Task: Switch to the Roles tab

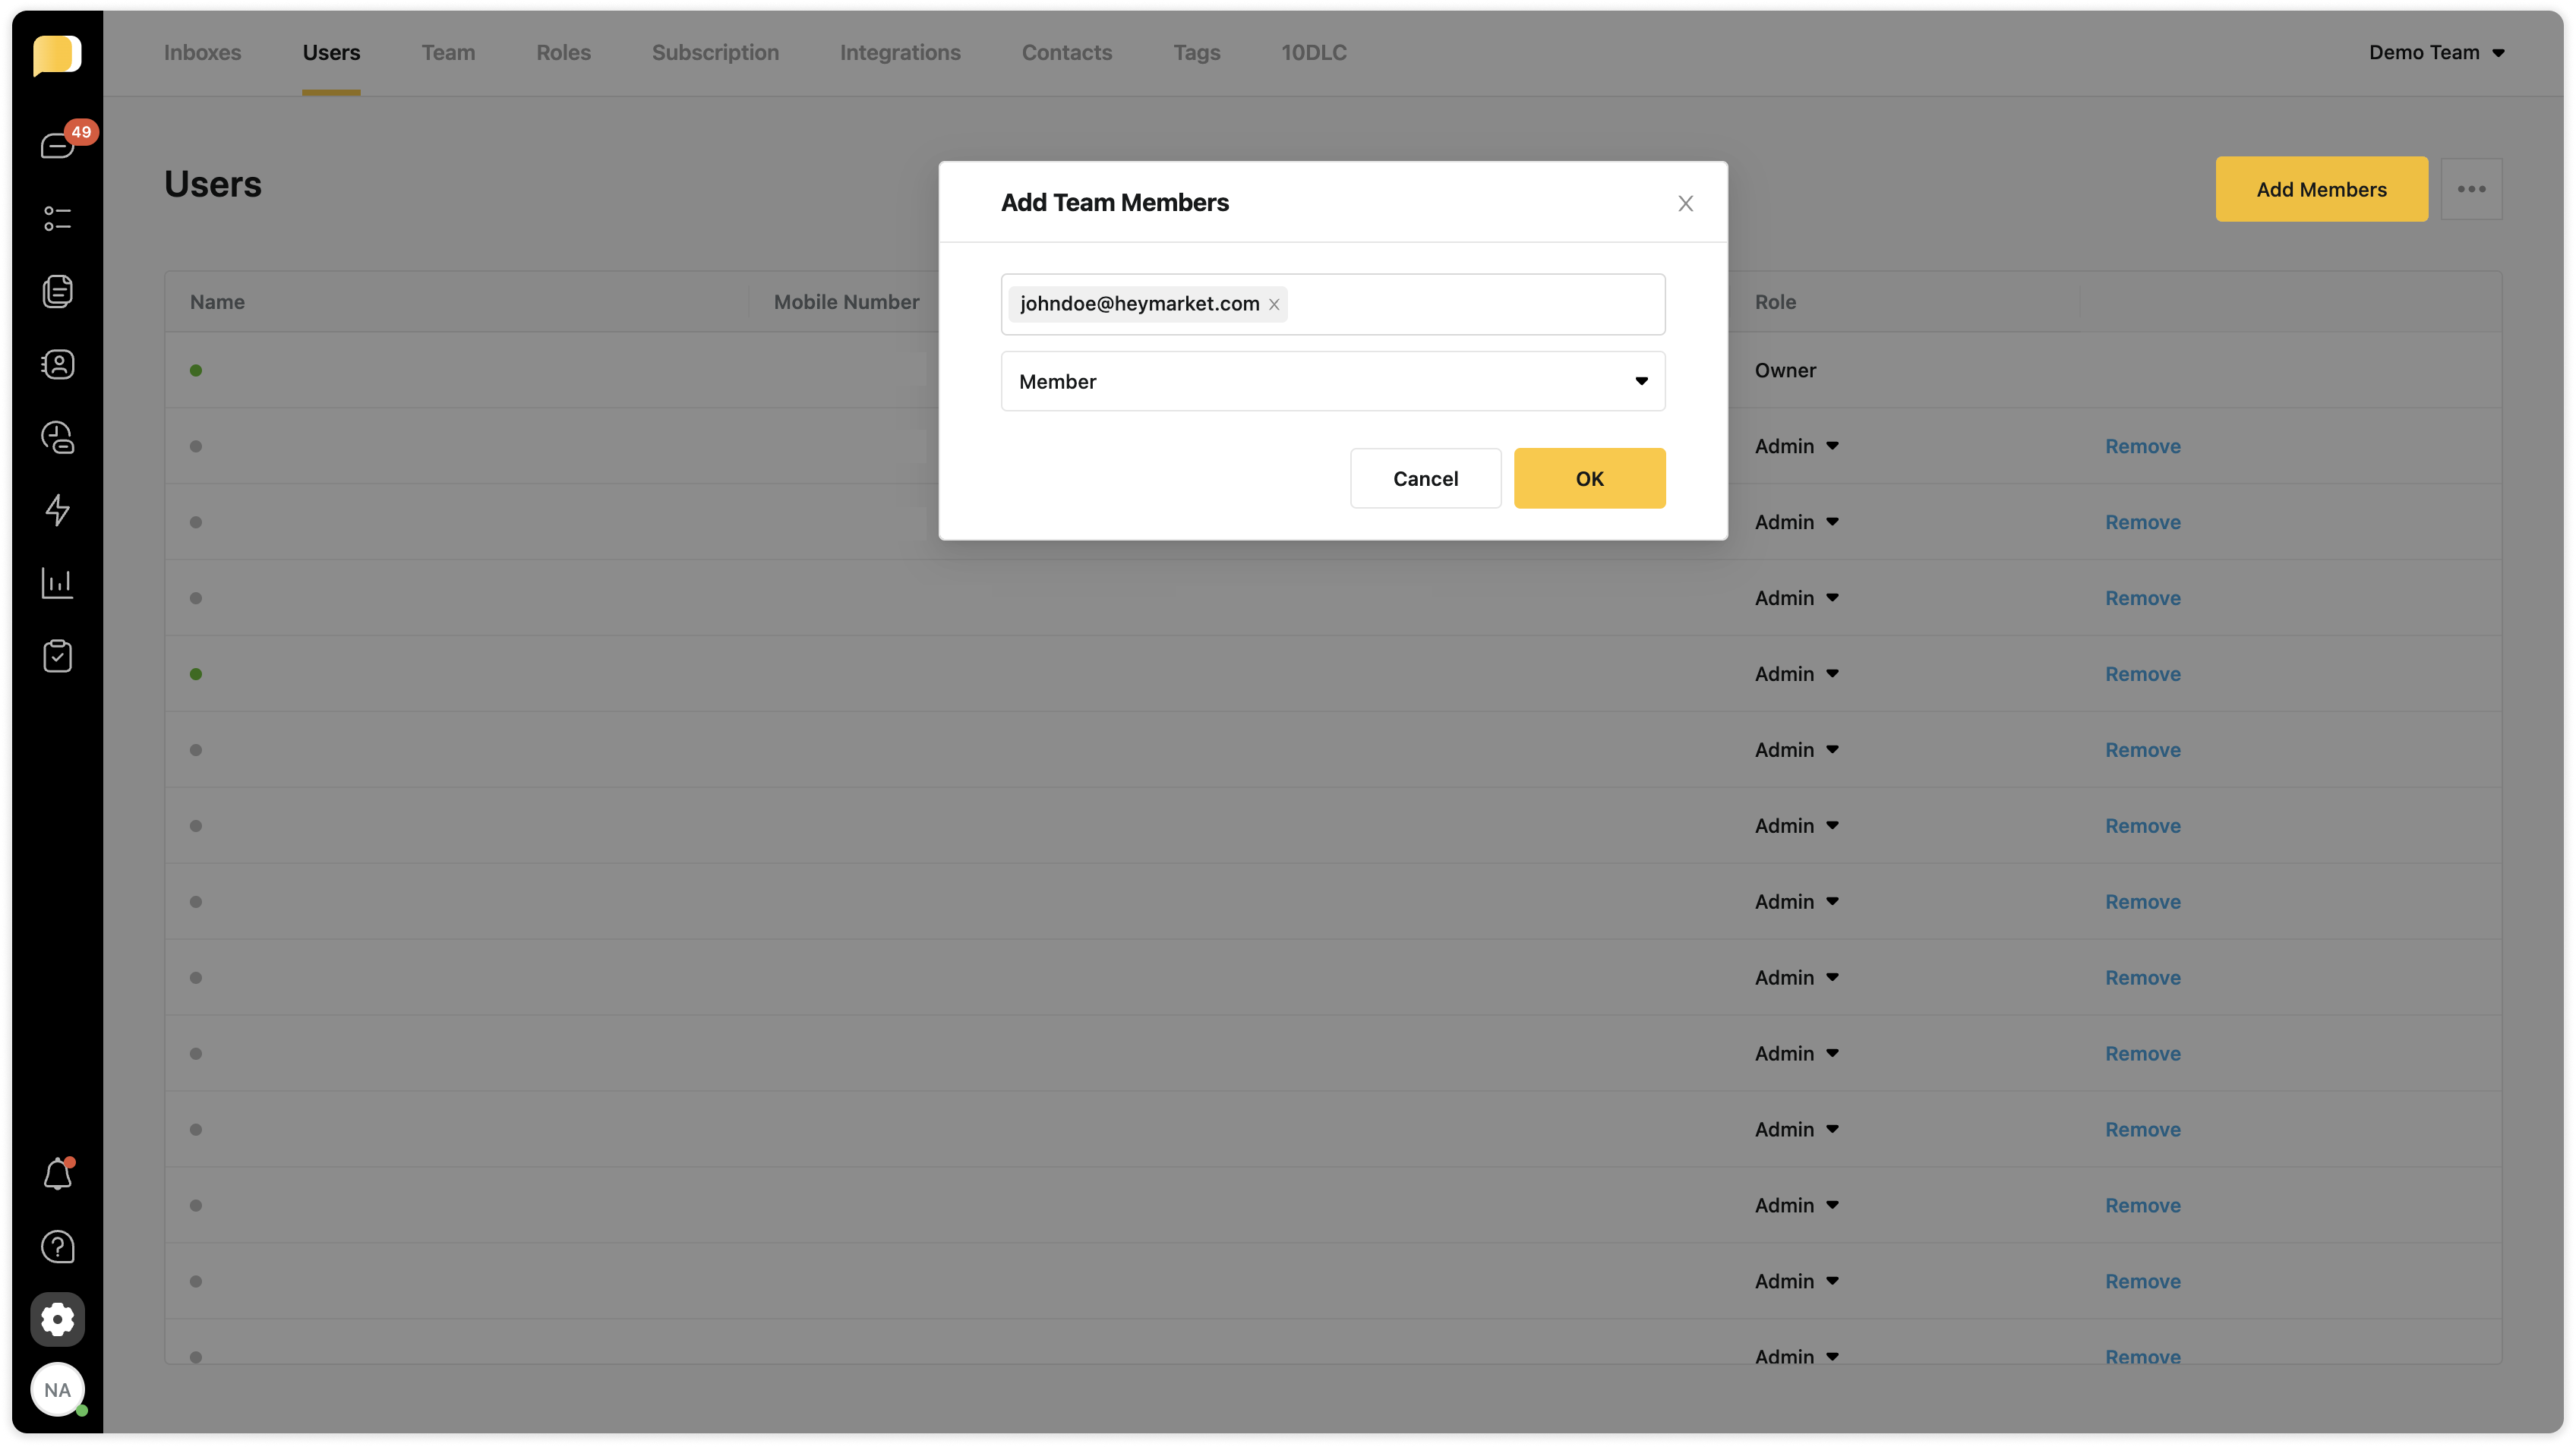Action: [x=563, y=52]
